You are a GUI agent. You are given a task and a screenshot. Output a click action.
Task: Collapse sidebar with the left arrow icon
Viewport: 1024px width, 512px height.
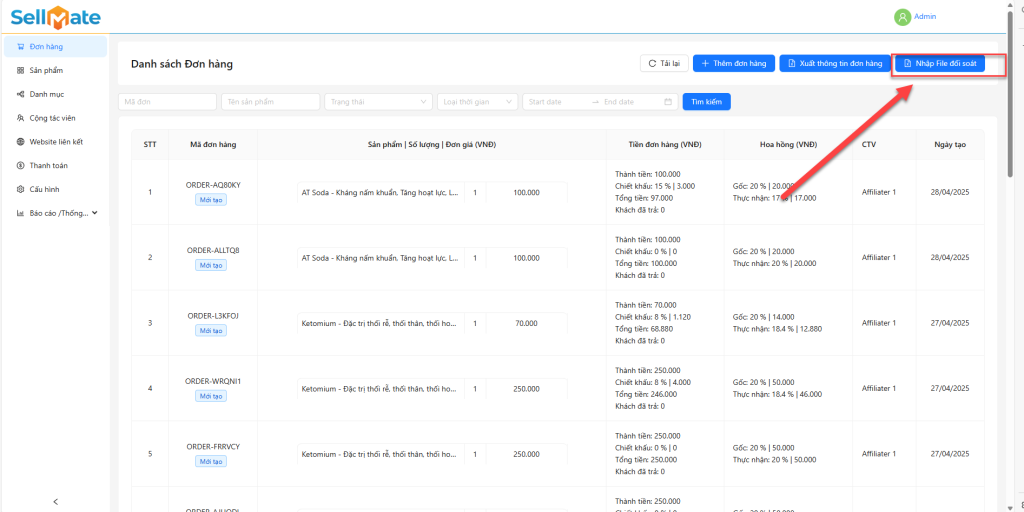tap(55, 501)
